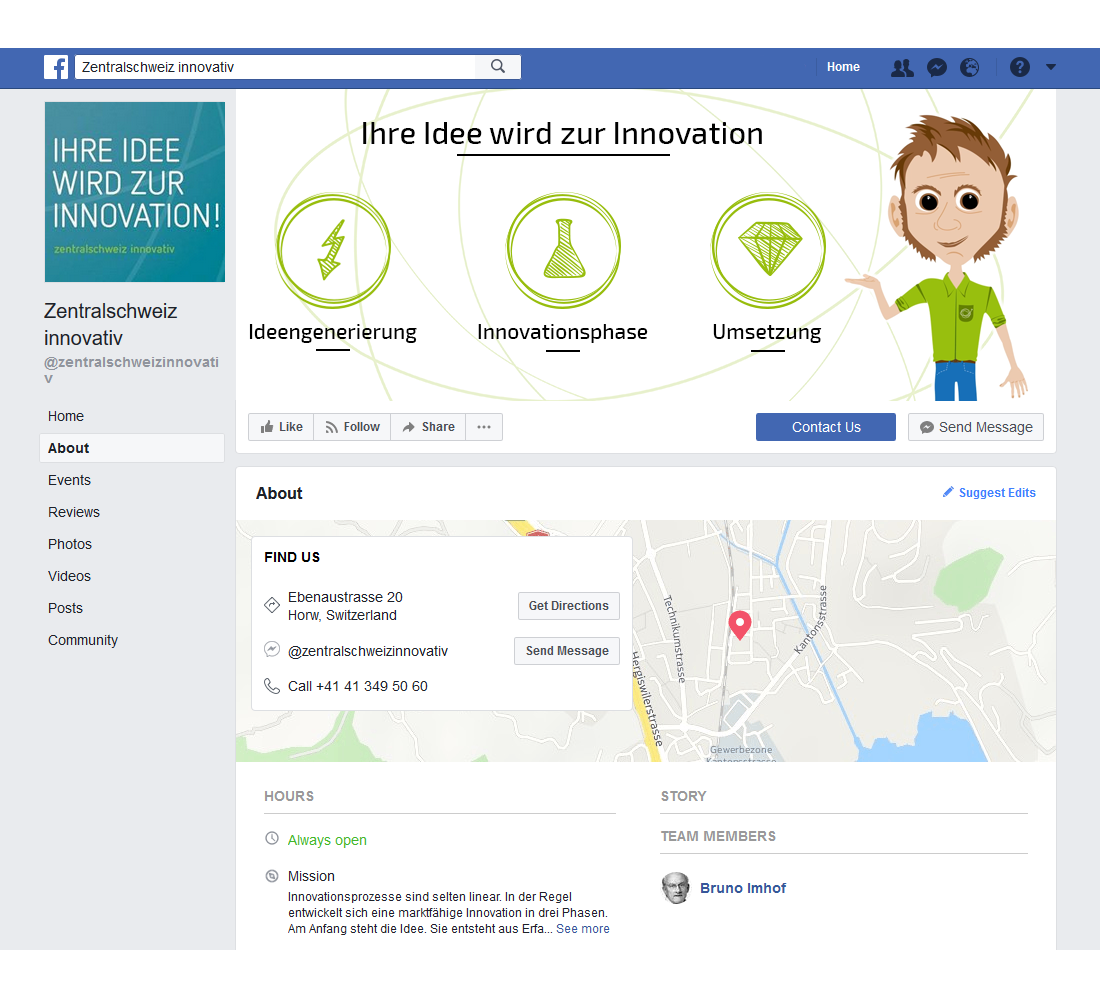Click the Innovationsphase flask icon
This screenshot has width=1100, height=1000.
(x=563, y=251)
